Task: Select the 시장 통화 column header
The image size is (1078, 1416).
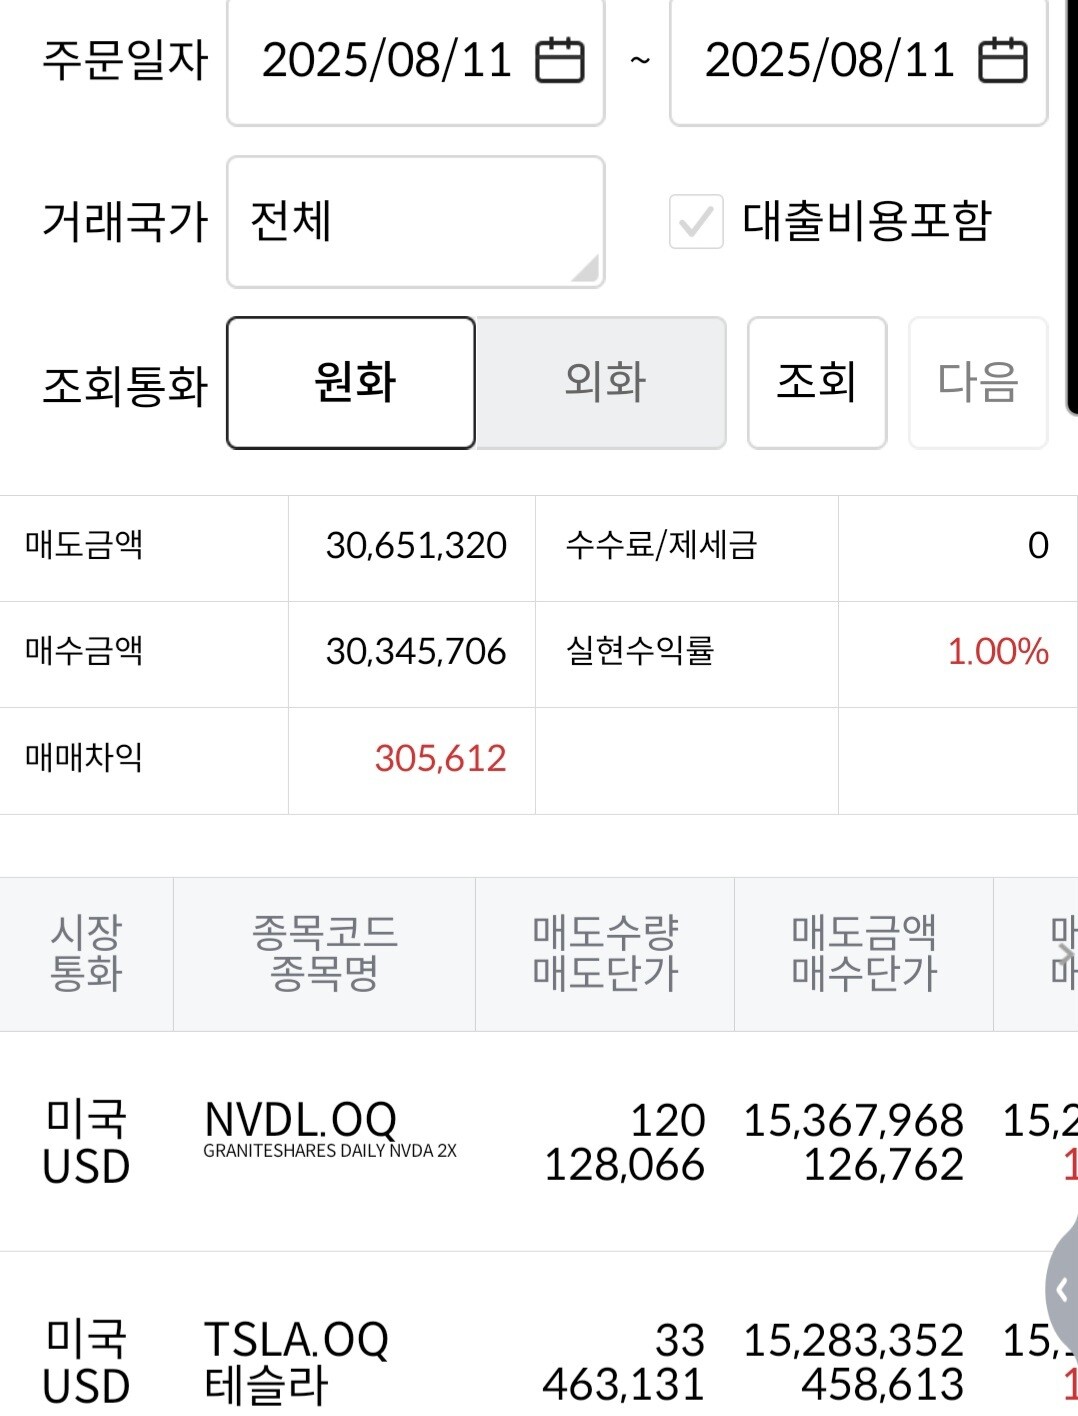Action: tap(86, 953)
